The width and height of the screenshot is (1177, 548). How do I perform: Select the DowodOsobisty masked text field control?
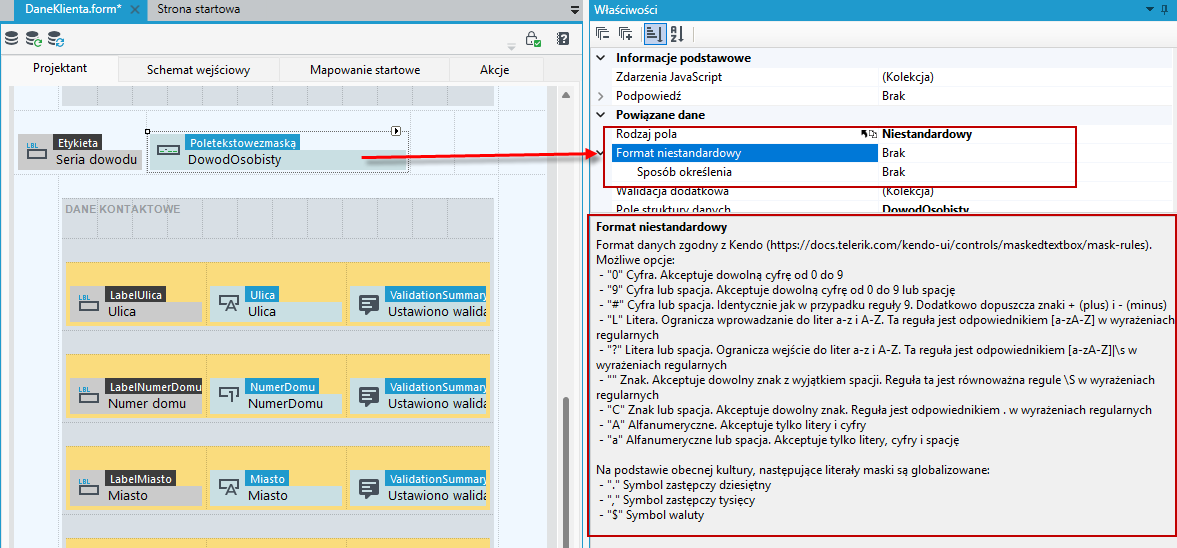(x=278, y=152)
